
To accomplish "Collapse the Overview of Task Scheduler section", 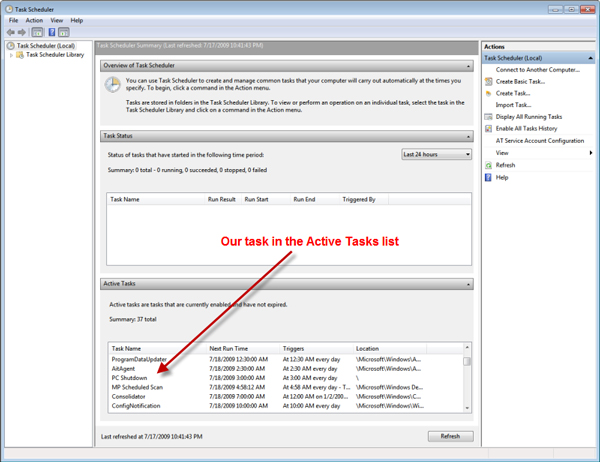I will pyautogui.click(x=468, y=66).
